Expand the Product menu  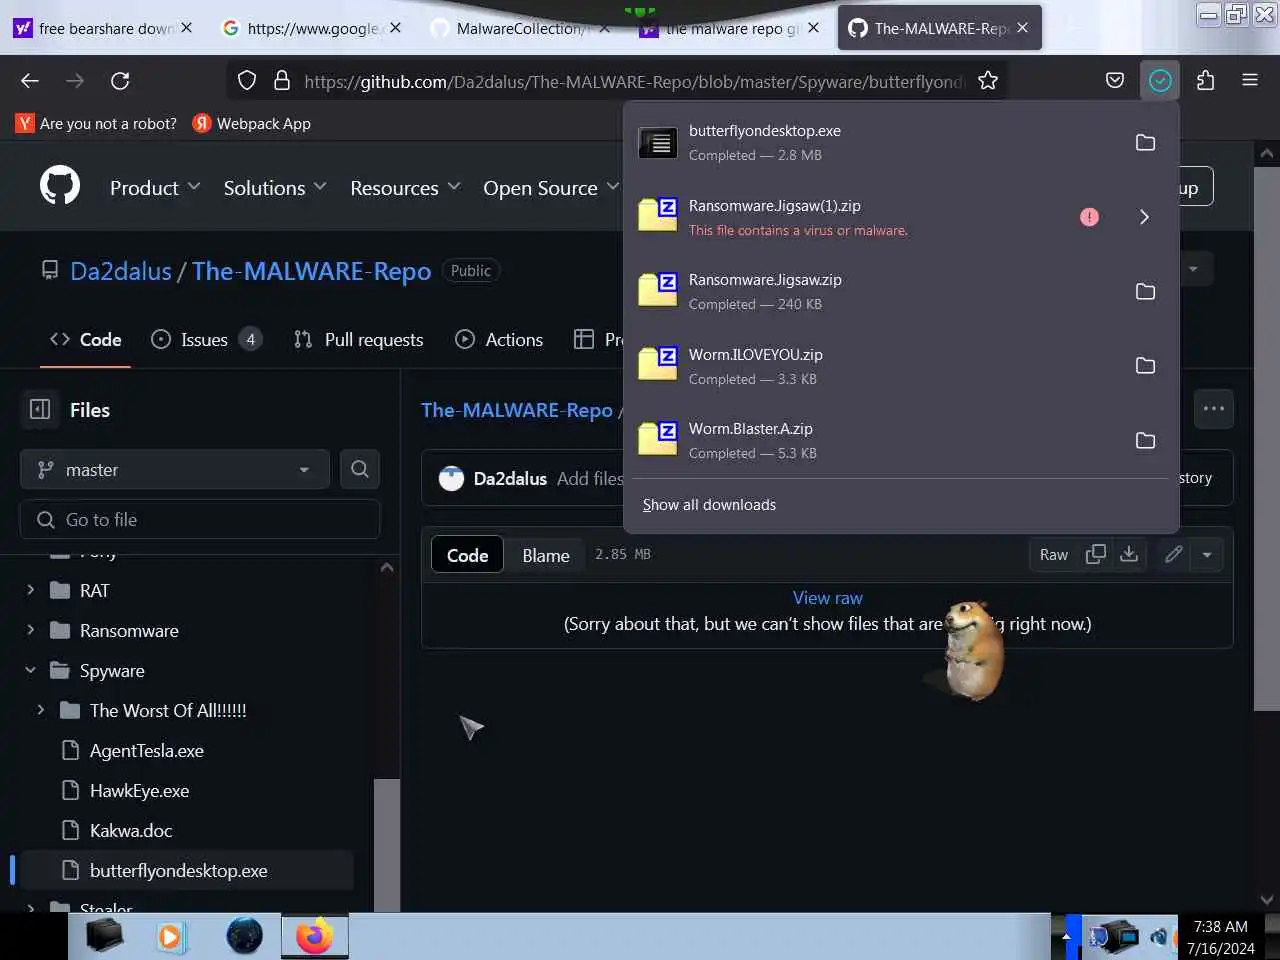point(155,188)
